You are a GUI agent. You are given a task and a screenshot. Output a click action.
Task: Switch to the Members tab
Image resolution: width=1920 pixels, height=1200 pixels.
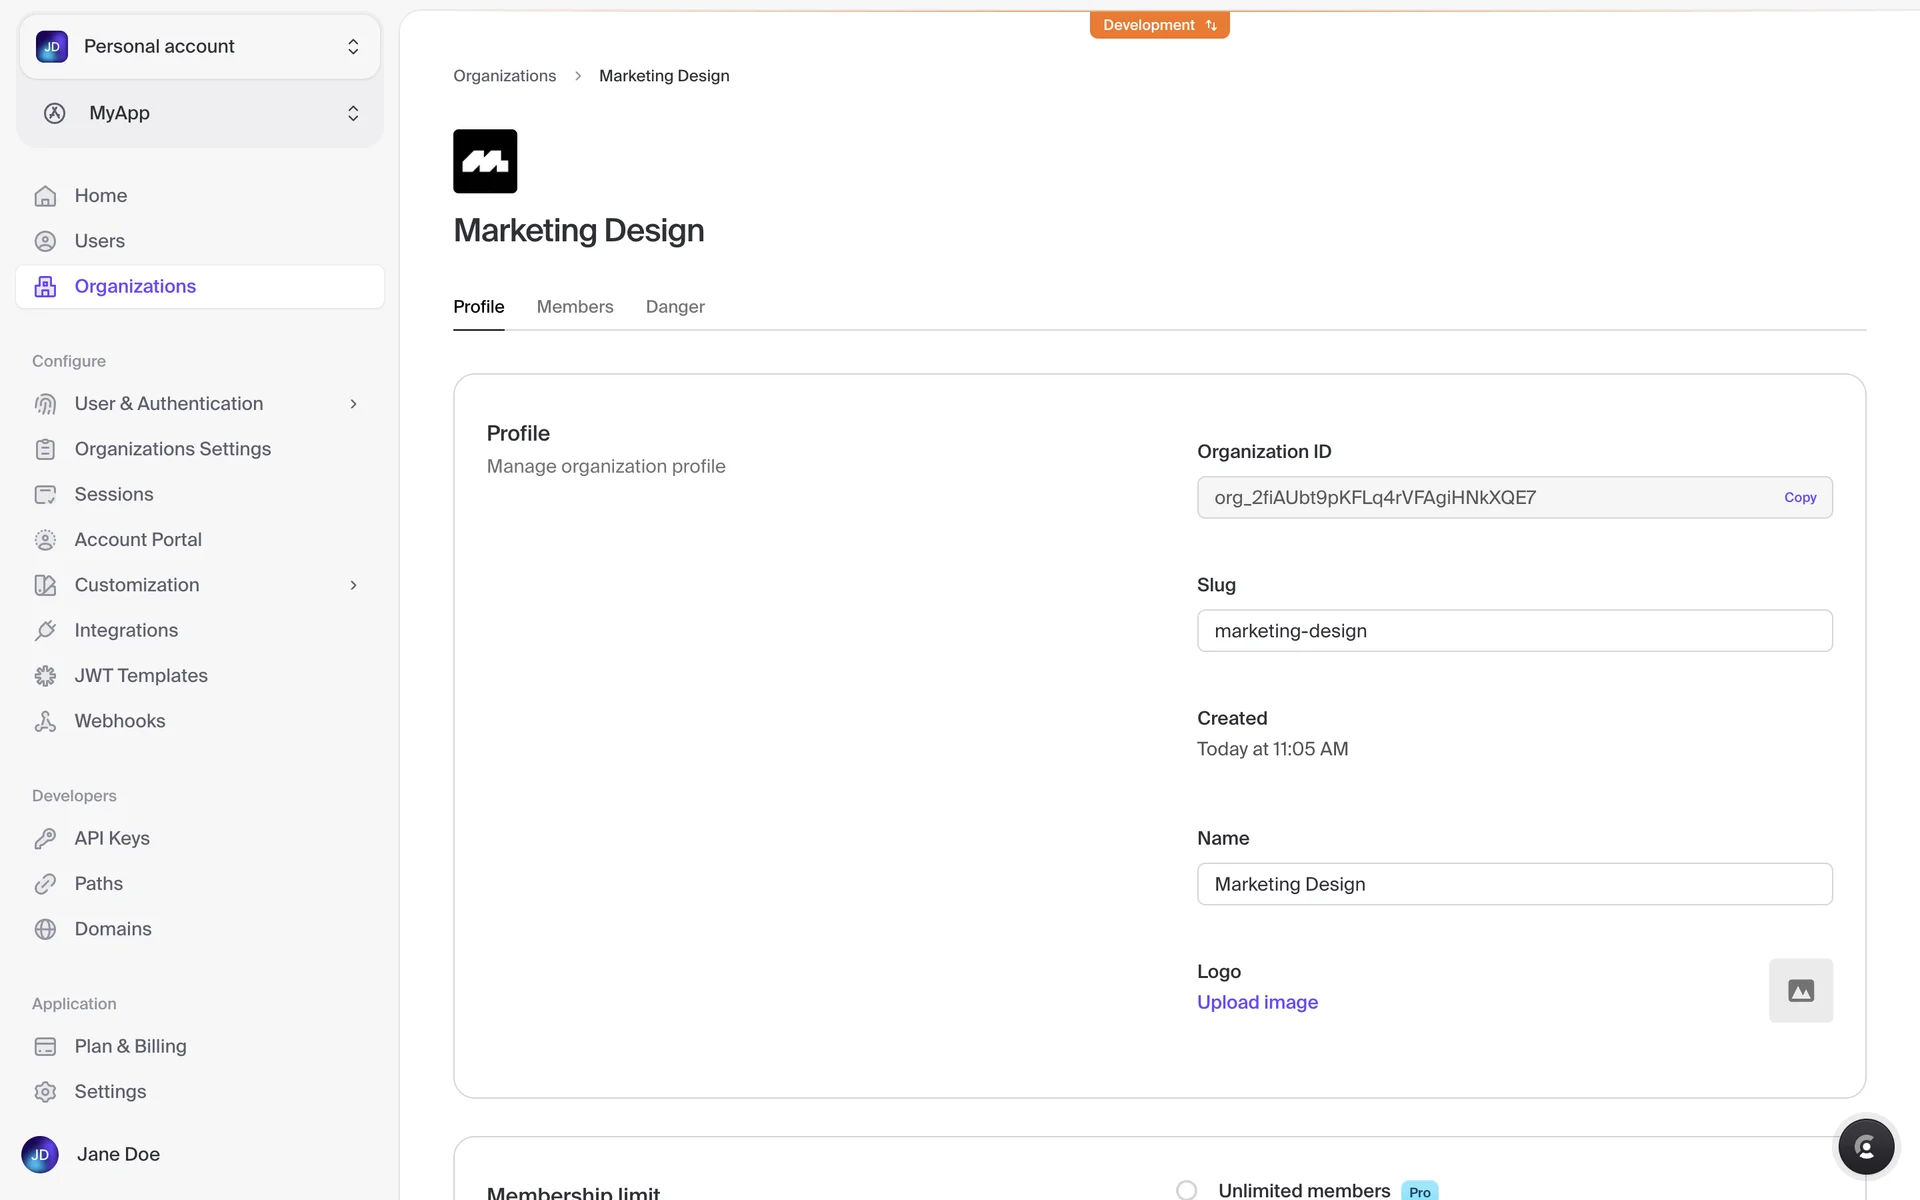(574, 307)
